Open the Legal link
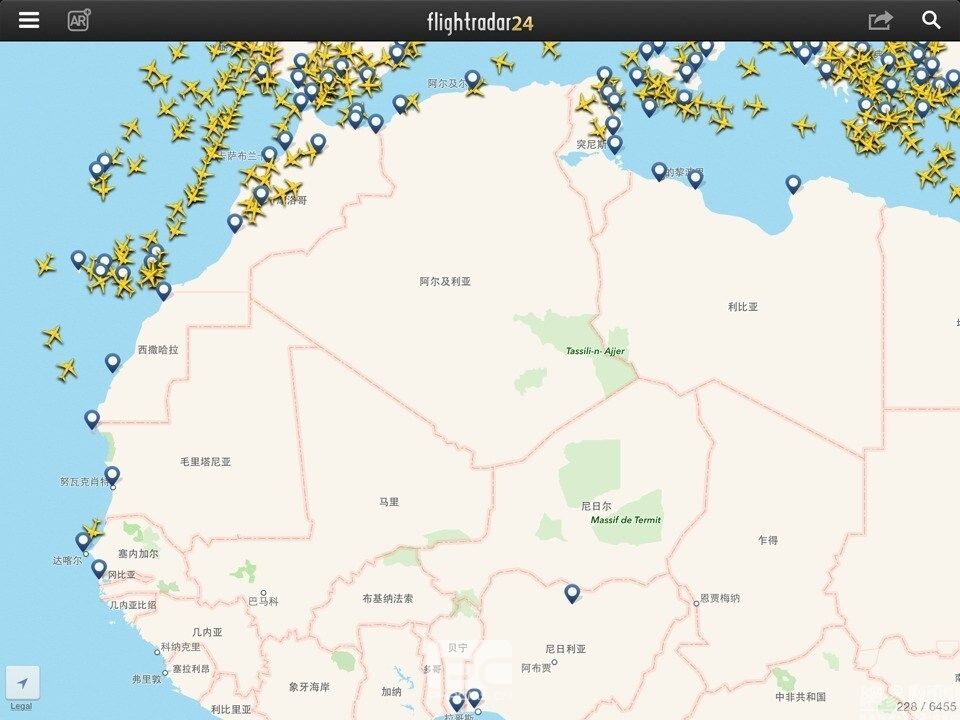Viewport: 960px width, 720px height. [x=21, y=707]
